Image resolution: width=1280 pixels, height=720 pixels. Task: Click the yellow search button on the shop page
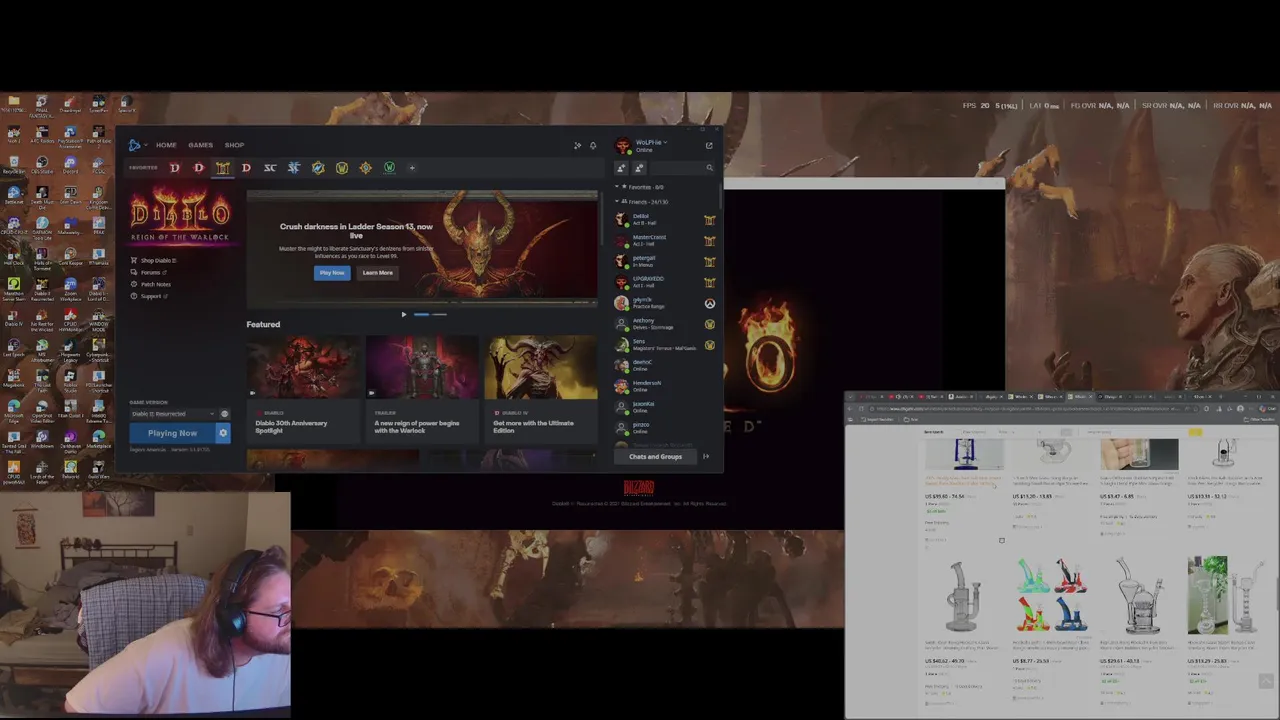[x=1196, y=432]
